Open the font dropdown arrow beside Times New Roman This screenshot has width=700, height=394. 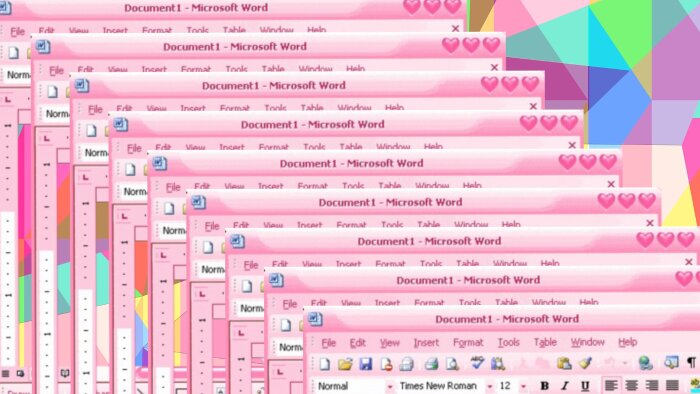click(490, 386)
